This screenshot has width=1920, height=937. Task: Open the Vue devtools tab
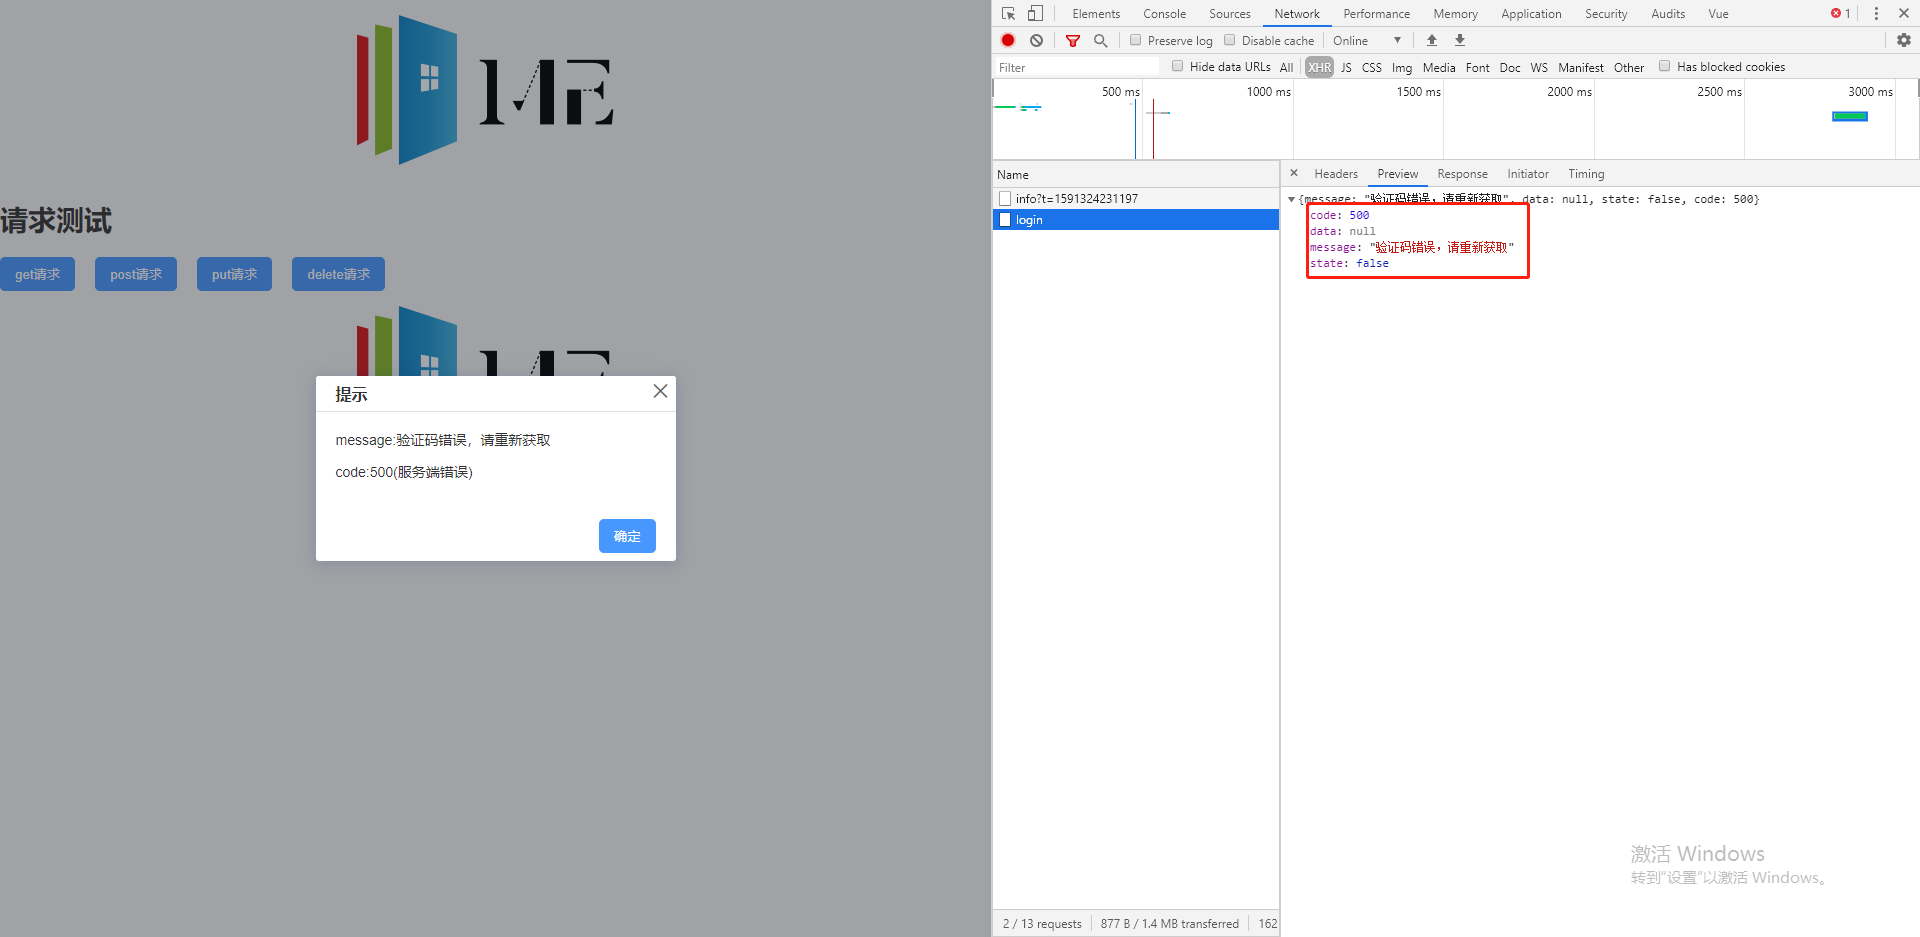coord(1718,14)
